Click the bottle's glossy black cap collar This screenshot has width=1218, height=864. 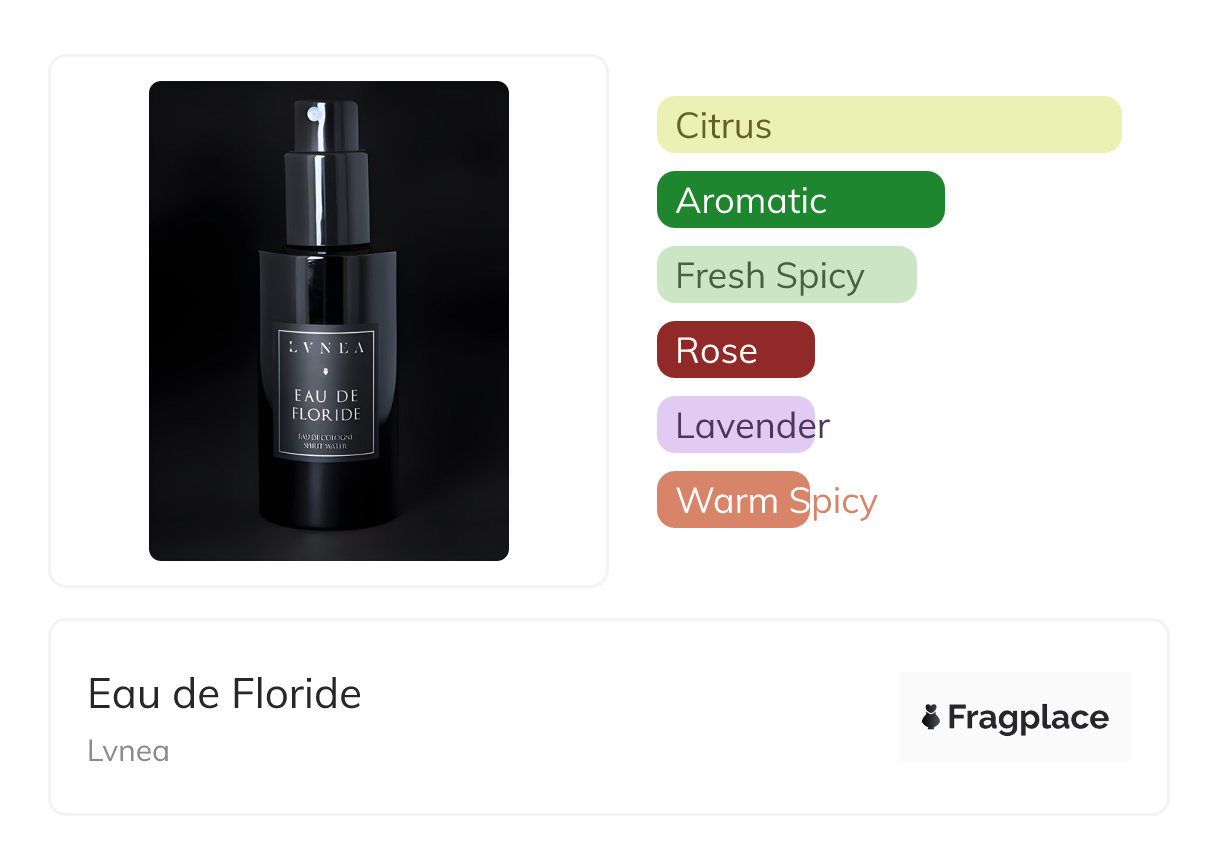coord(327,200)
